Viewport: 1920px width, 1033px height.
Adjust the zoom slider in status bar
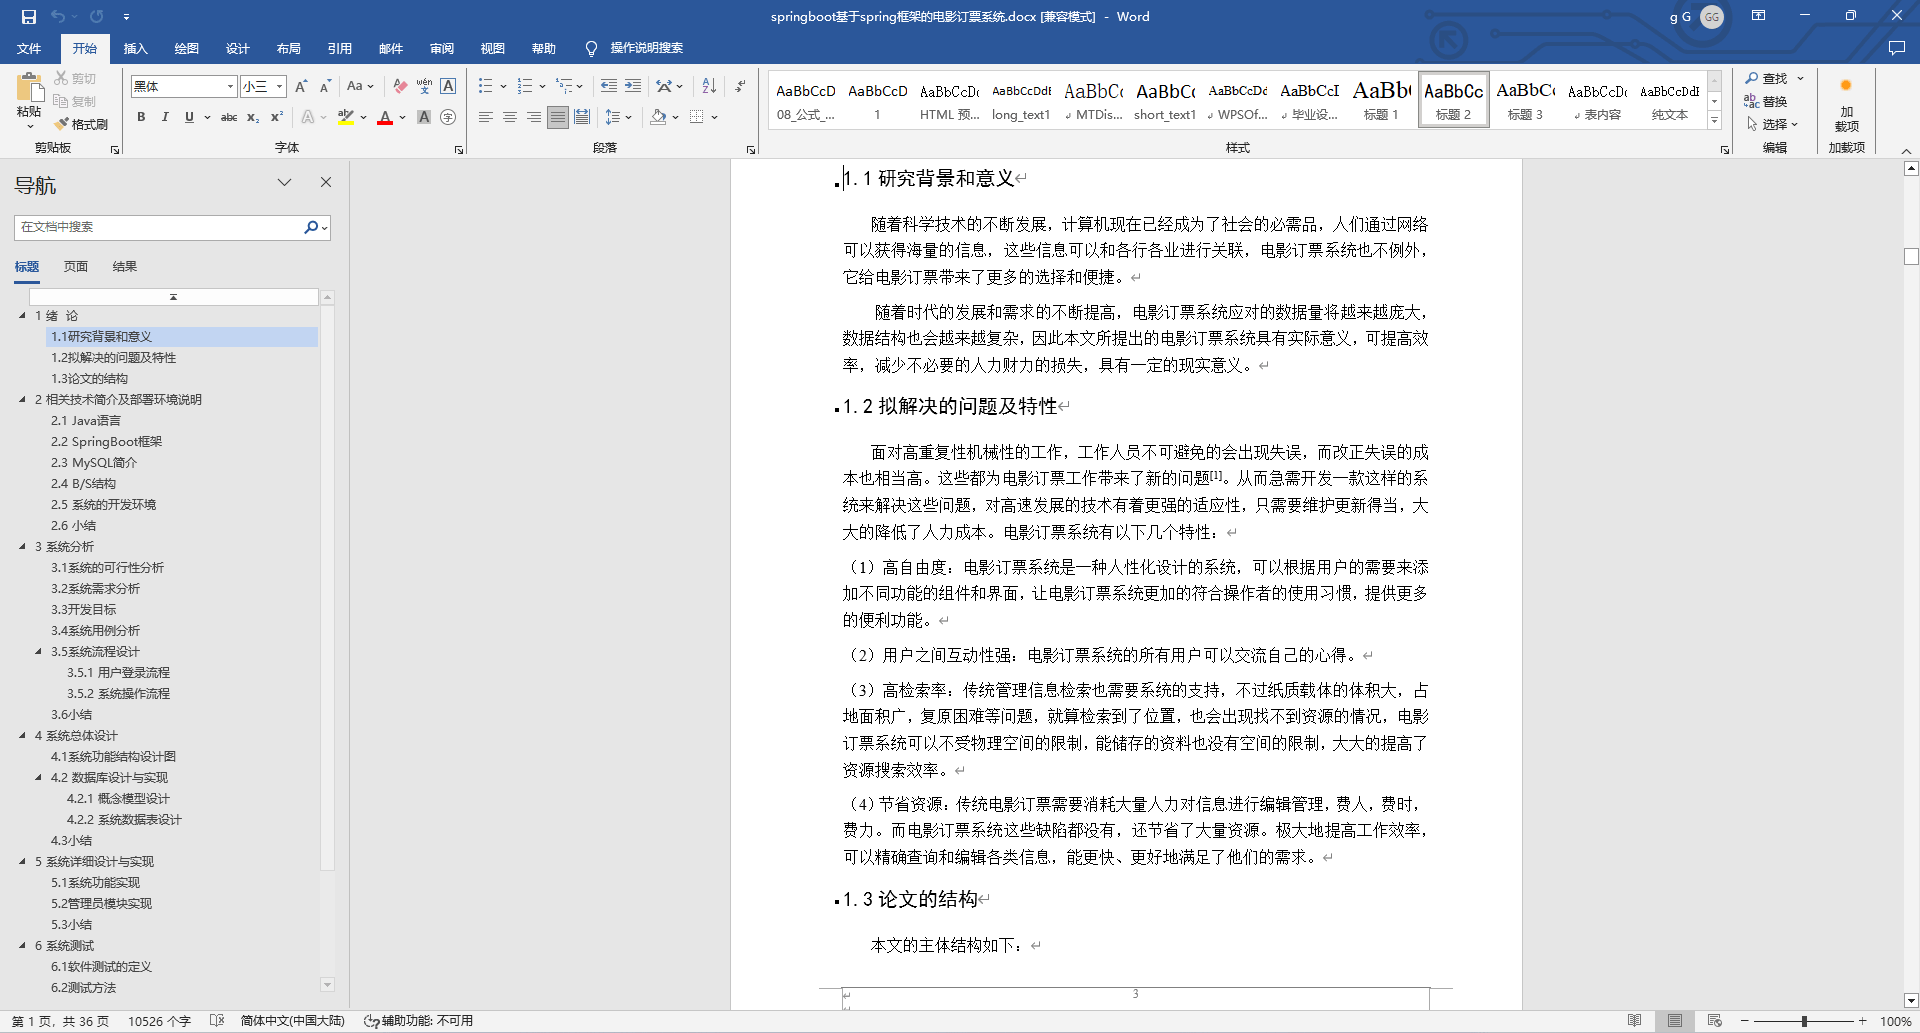1804,1021
